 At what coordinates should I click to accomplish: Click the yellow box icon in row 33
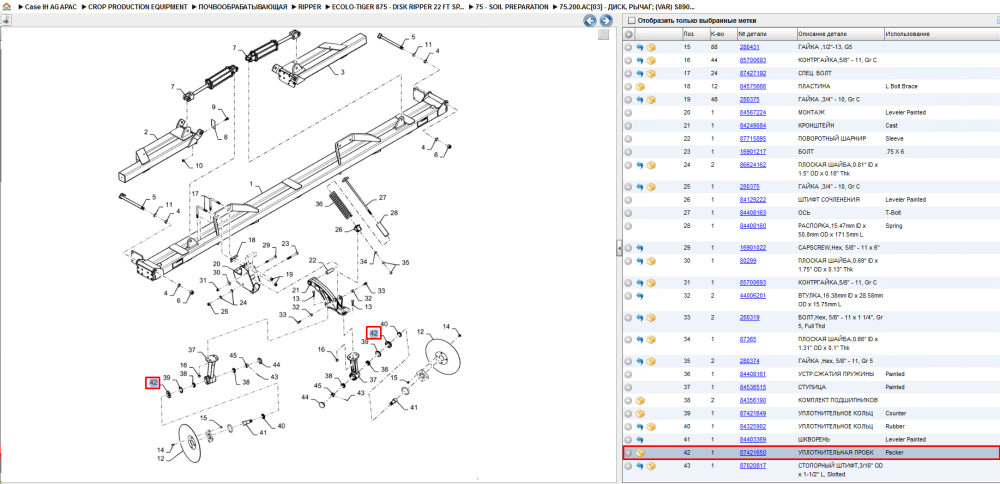[x=651, y=318]
